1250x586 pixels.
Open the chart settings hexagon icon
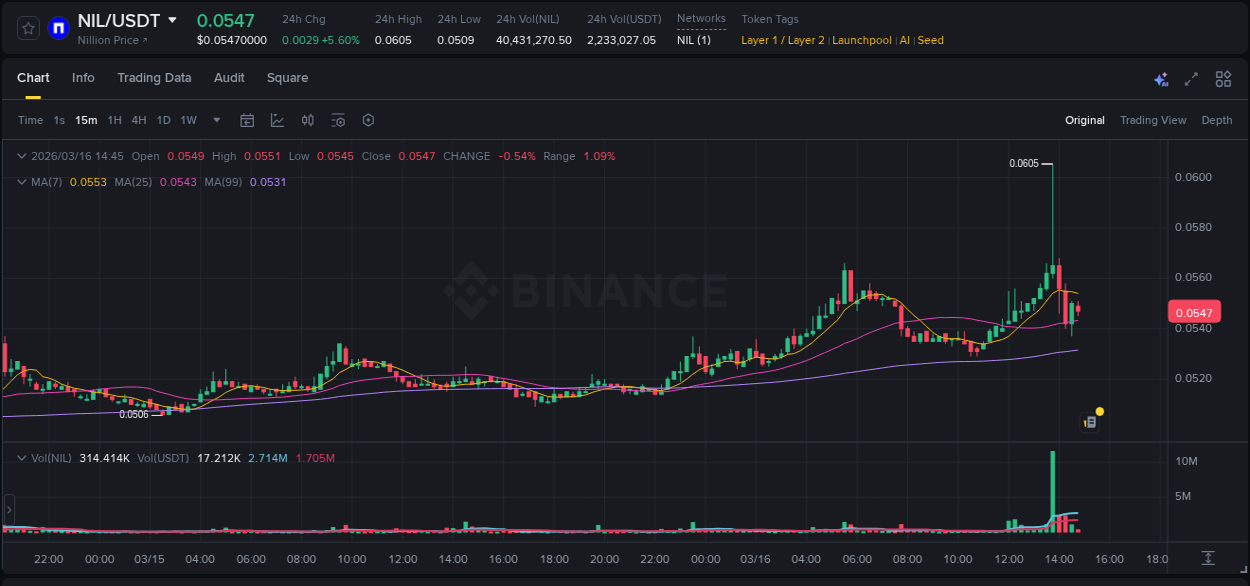pyautogui.click(x=368, y=120)
